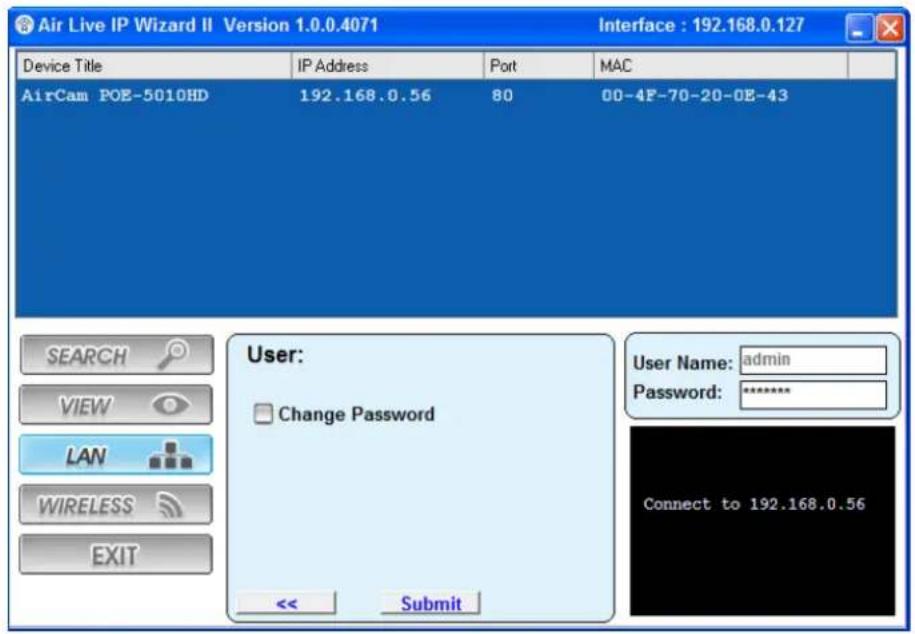The image size is (915, 634).
Task: Focus the User Name input field
Action: [x=813, y=360]
